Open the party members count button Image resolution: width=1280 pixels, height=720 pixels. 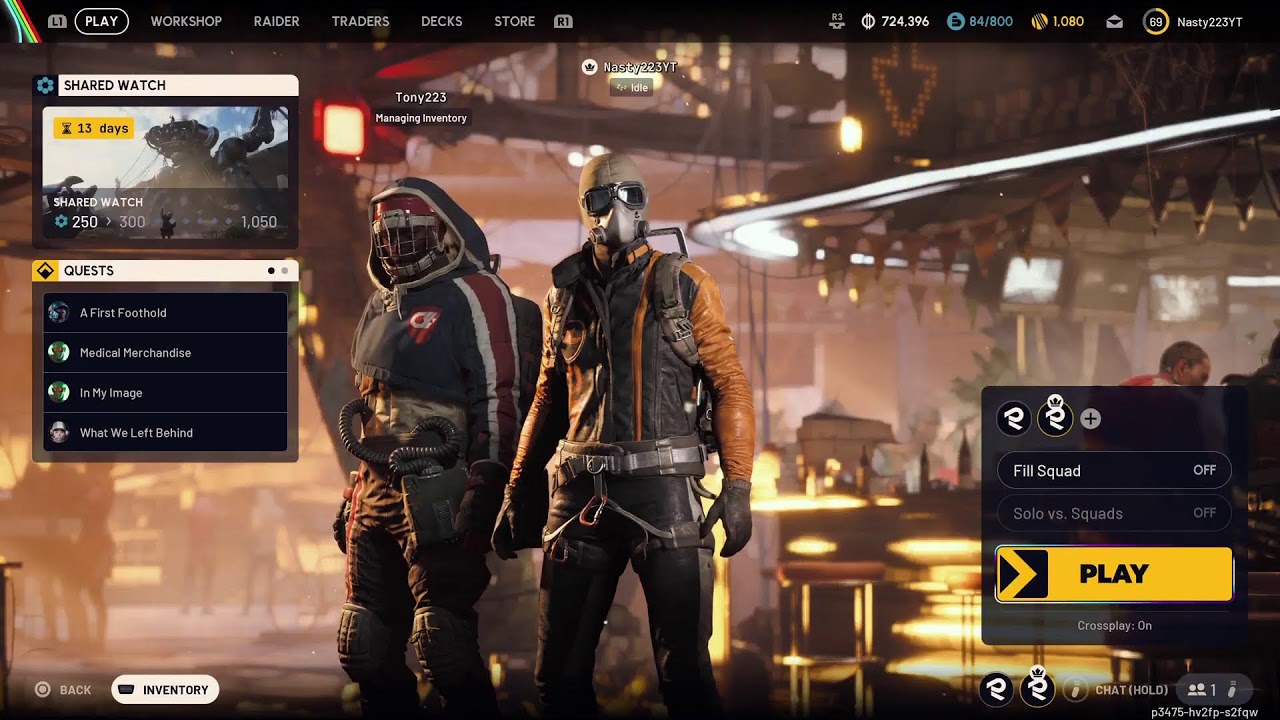(1201, 690)
